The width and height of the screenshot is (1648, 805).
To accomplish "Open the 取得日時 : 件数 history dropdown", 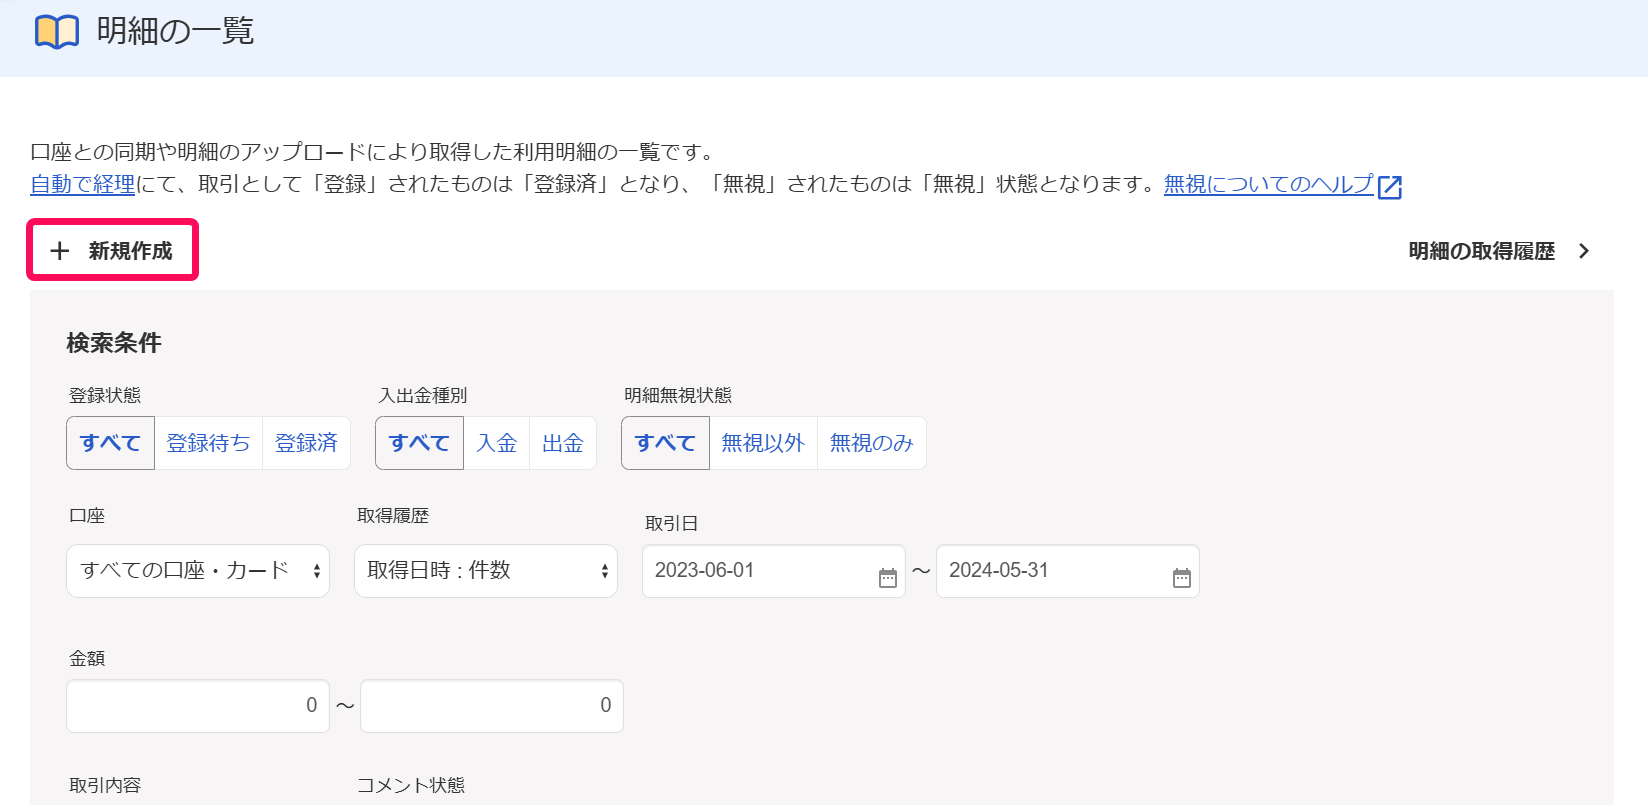I will click(x=486, y=571).
